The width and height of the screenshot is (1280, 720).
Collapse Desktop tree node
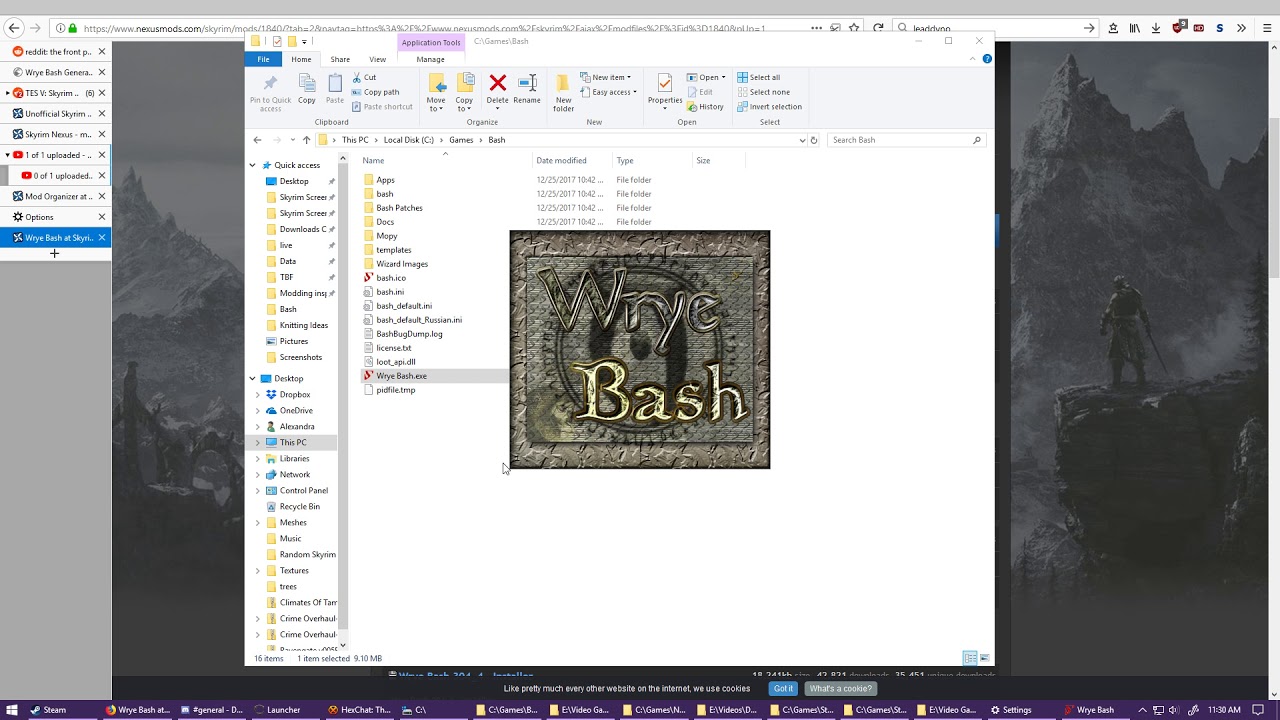click(253, 378)
